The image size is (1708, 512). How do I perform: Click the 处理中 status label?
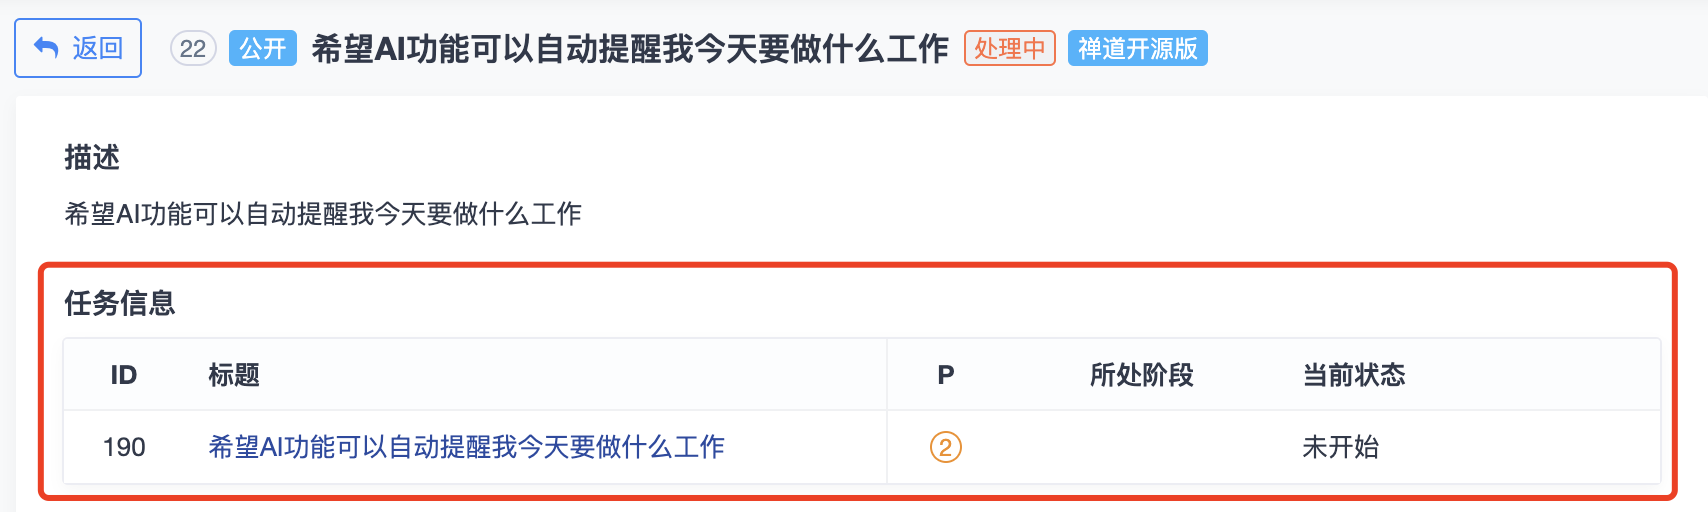(x=1009, y=48)
